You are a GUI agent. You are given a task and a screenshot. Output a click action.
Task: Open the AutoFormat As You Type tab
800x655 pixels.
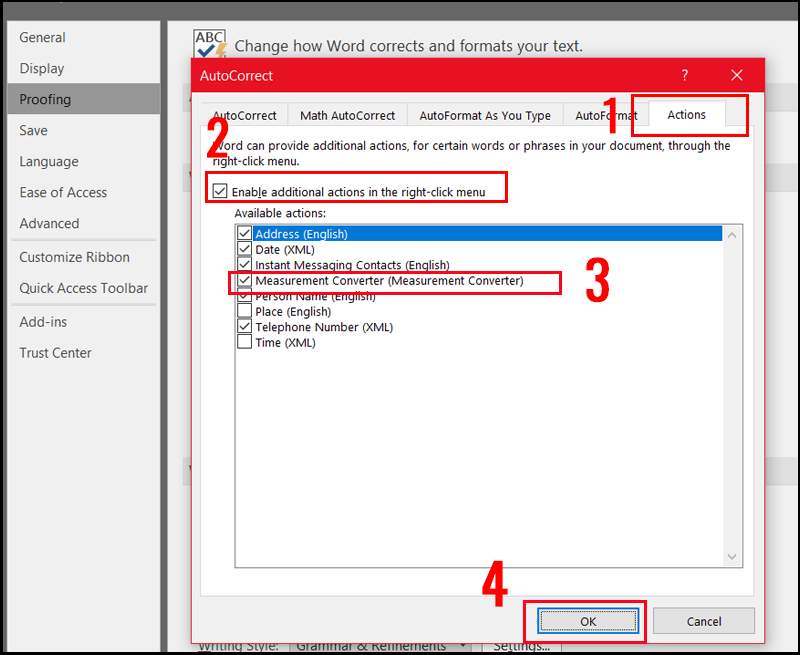(485, 115)
